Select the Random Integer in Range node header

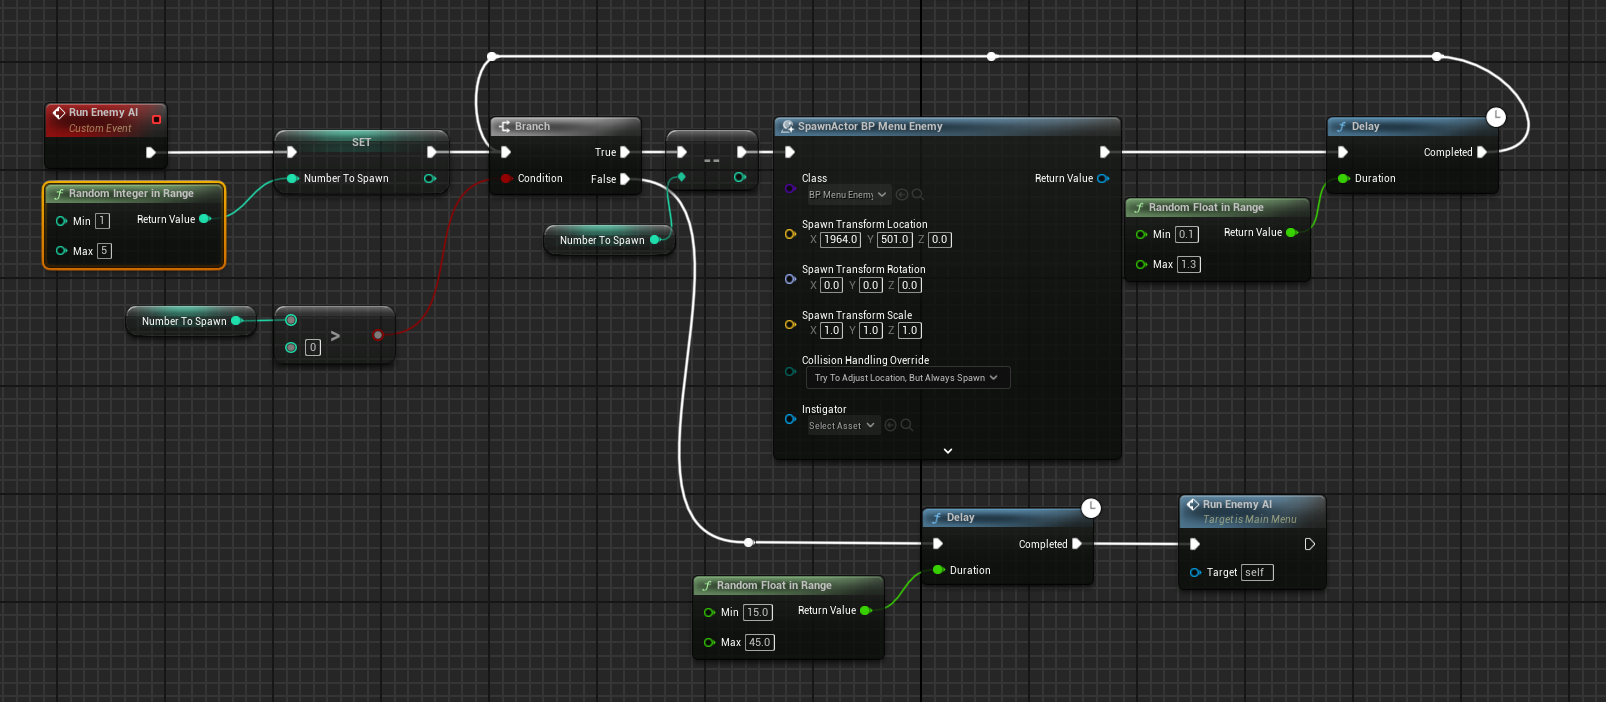click(131, 193)
